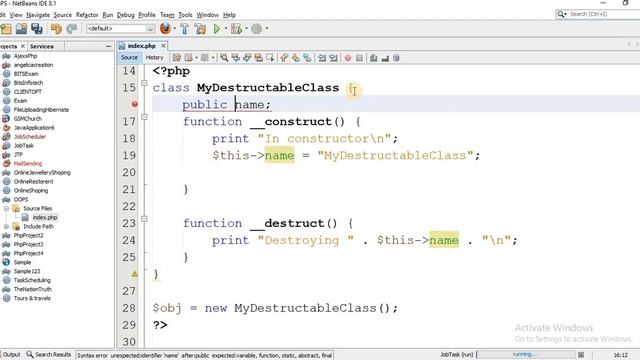
Task: Open the Navigate menu
Action: pos(38,15)
